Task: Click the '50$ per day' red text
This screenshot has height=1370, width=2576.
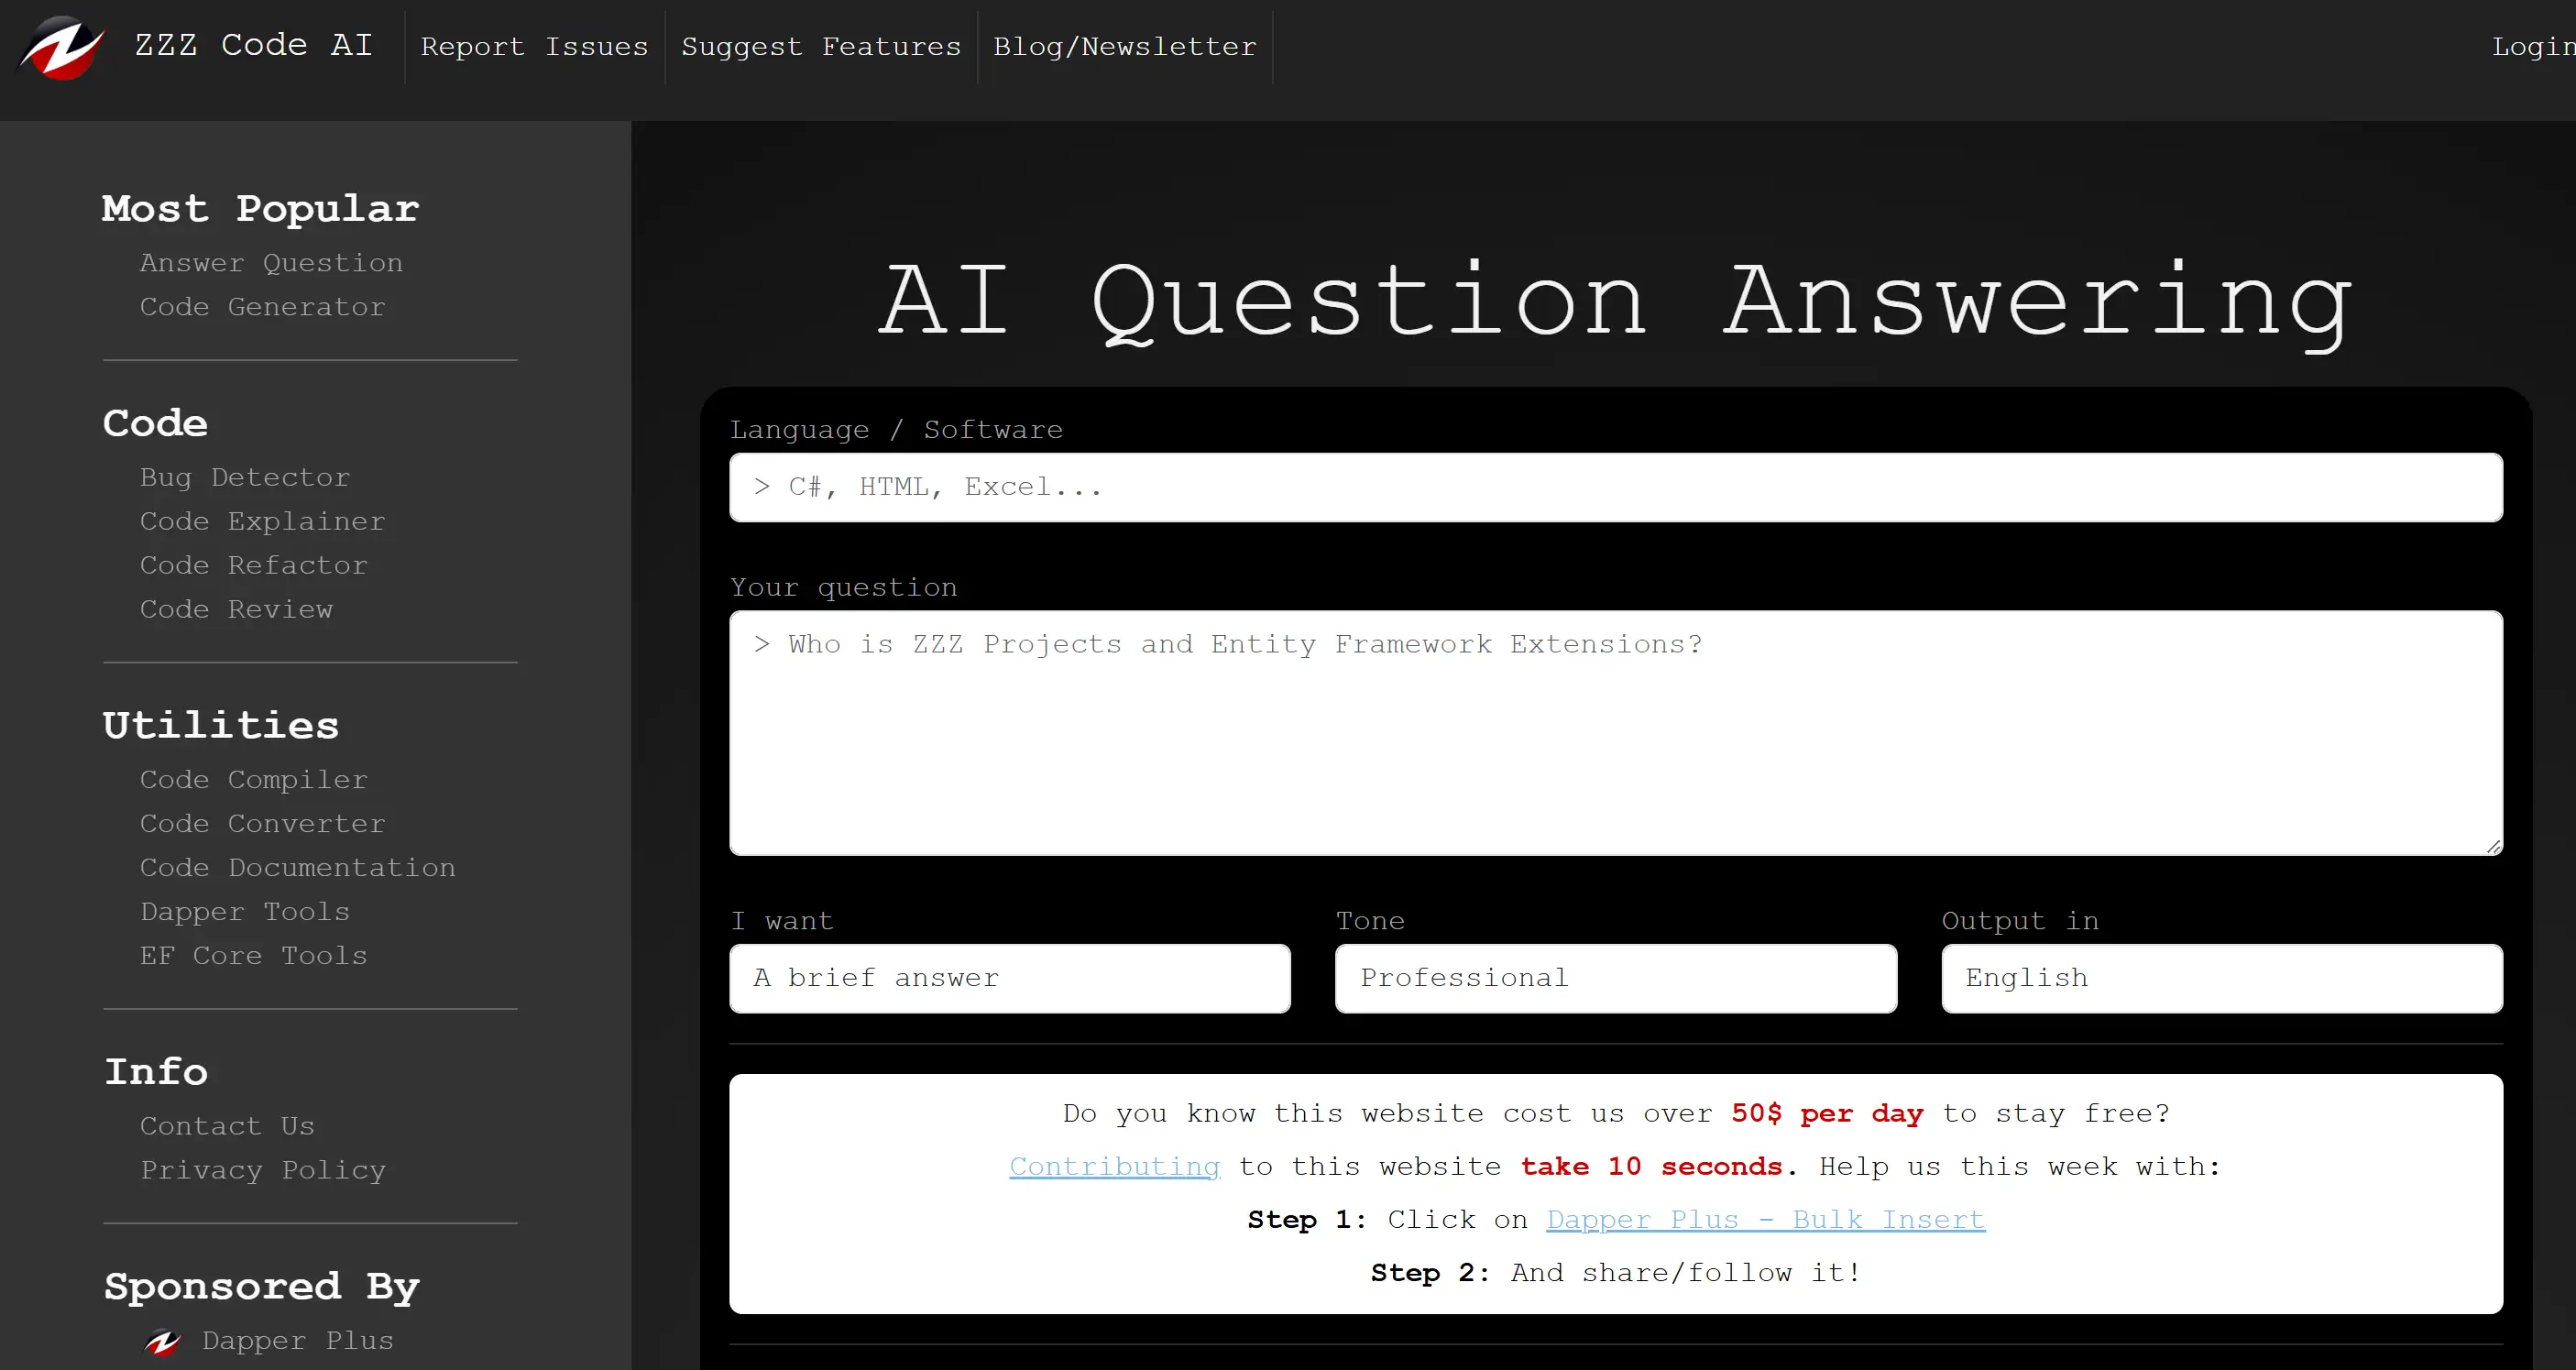Action: [x=1827, y=1113]
